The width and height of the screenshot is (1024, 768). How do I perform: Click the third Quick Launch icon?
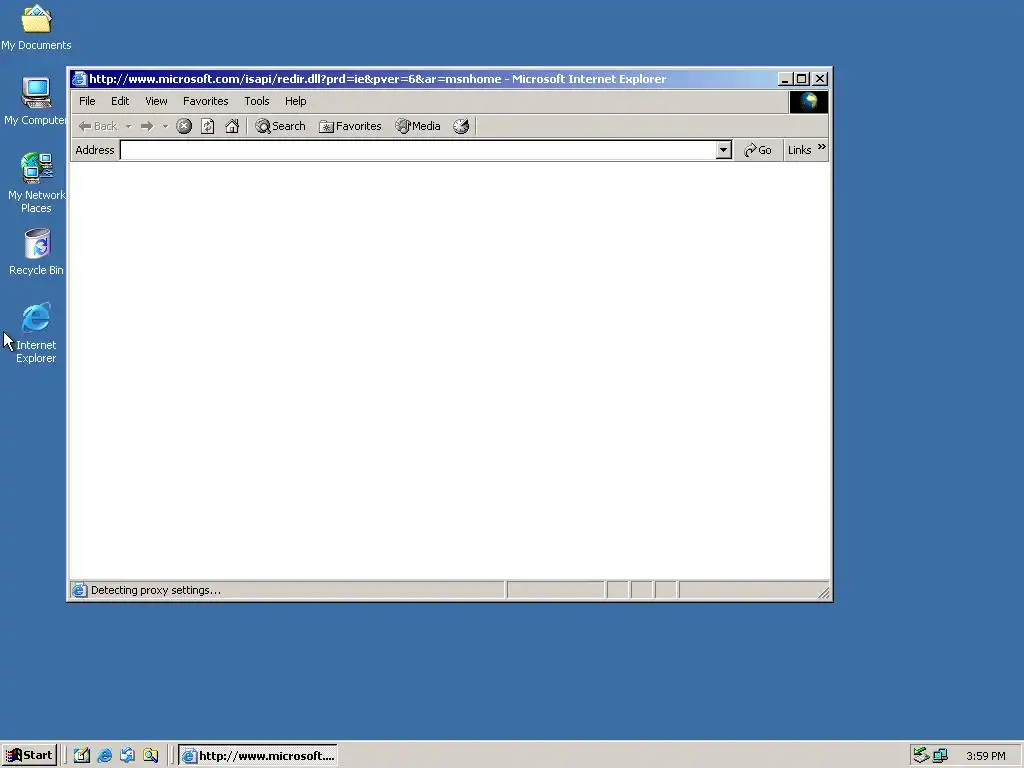click(127, 756)
